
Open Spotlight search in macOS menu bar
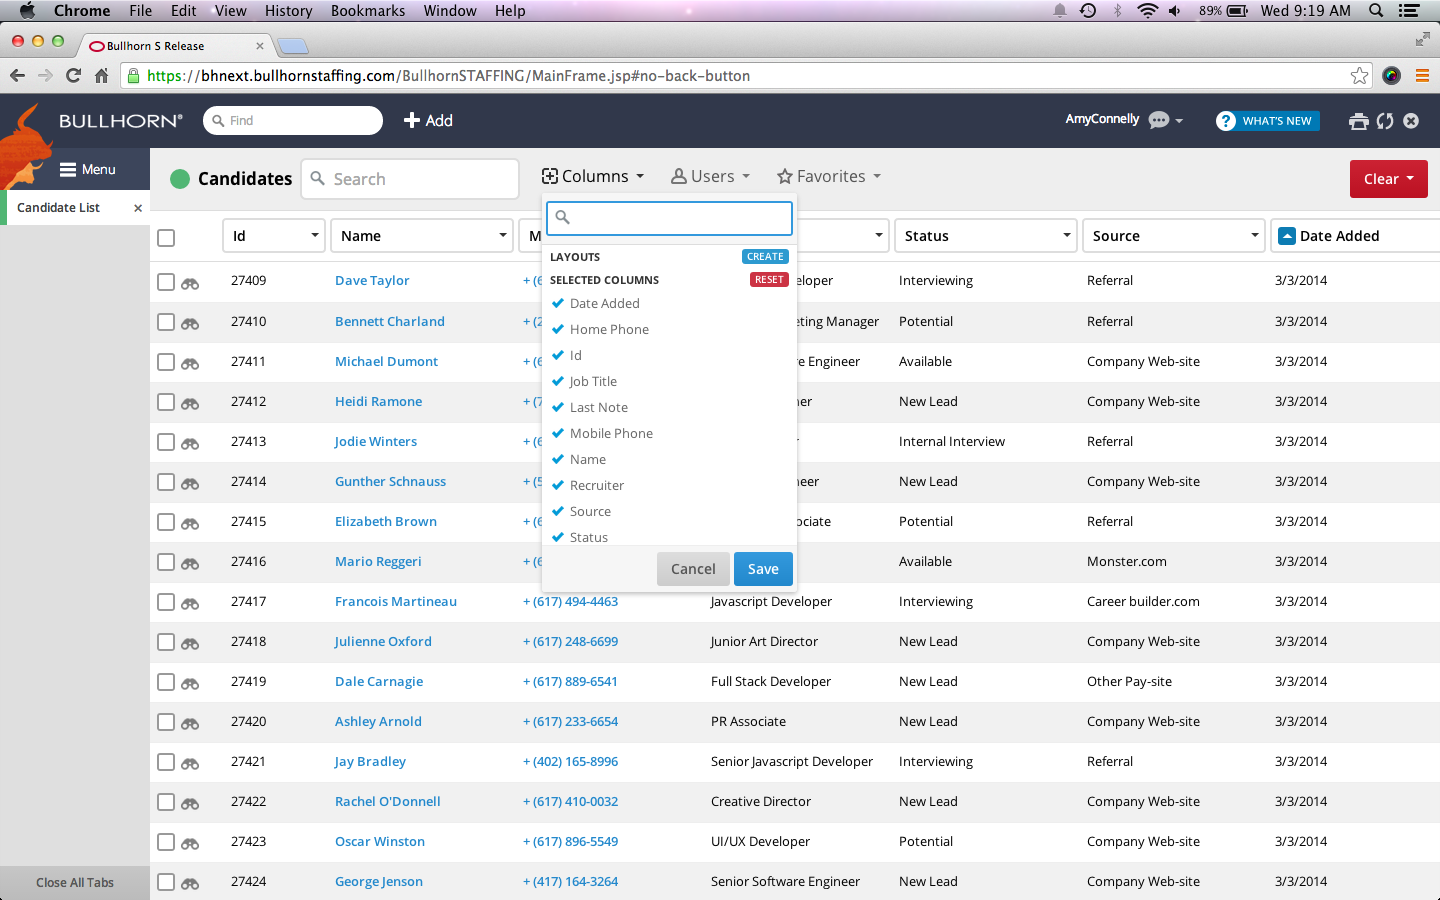[1376, 11]
